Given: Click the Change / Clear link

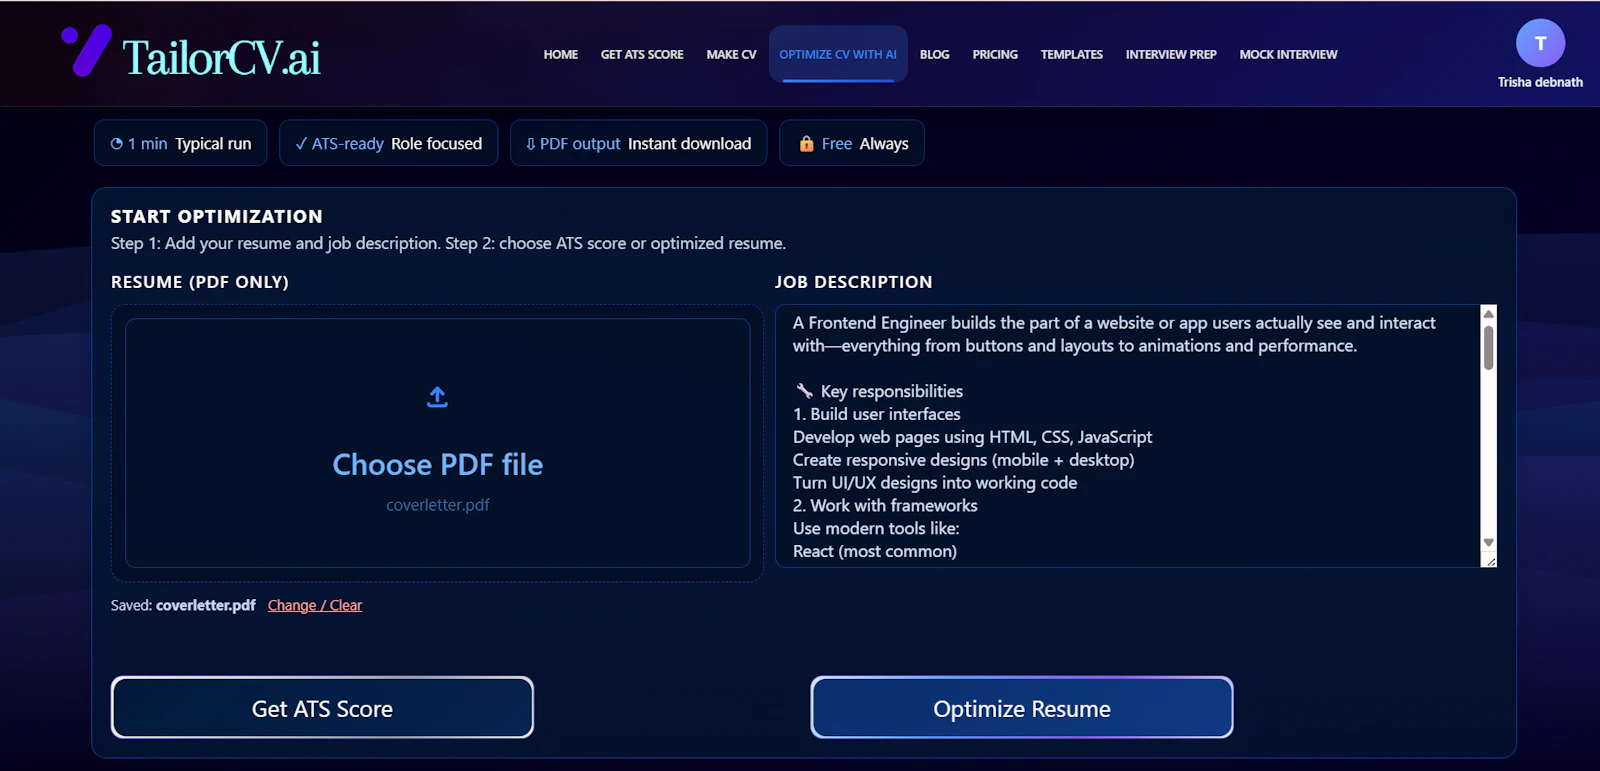Looking at the screenshot, I should 315,605.
